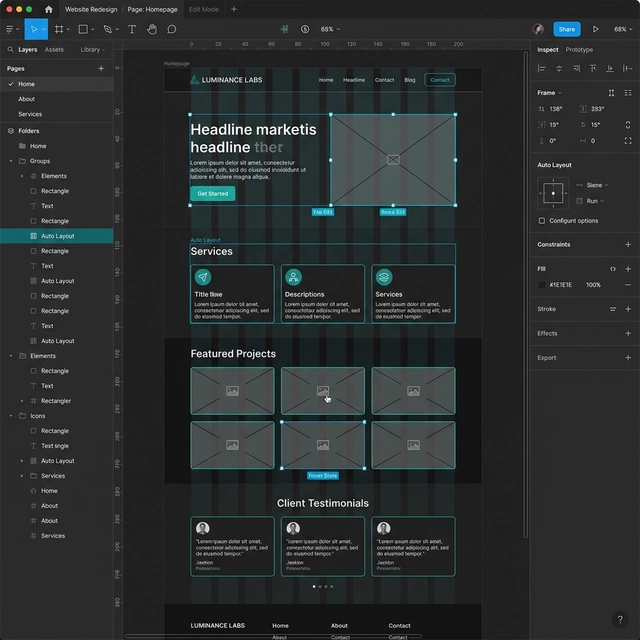This screenshot has width=640, height=640.
Task: Switch to the Prototype tab
Action: [579, 49]
